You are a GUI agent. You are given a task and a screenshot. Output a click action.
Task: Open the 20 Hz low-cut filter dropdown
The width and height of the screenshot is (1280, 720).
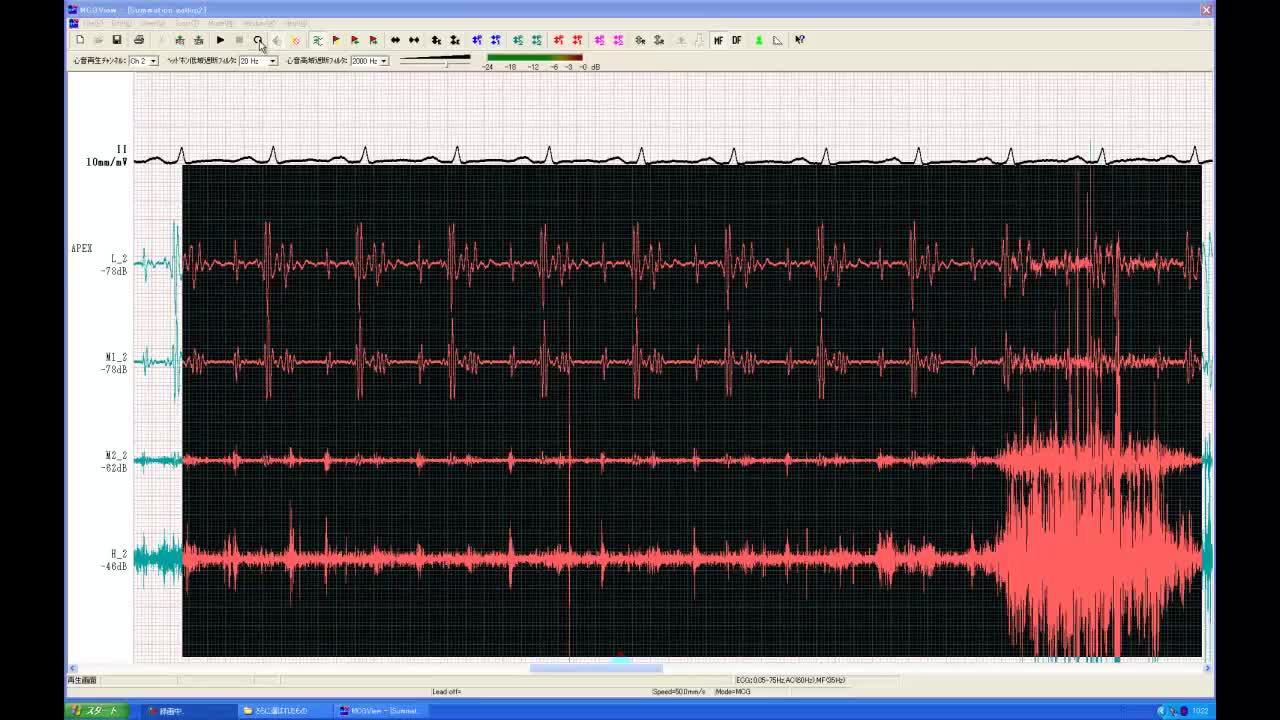pyautogui.click(x=272, y=61)
